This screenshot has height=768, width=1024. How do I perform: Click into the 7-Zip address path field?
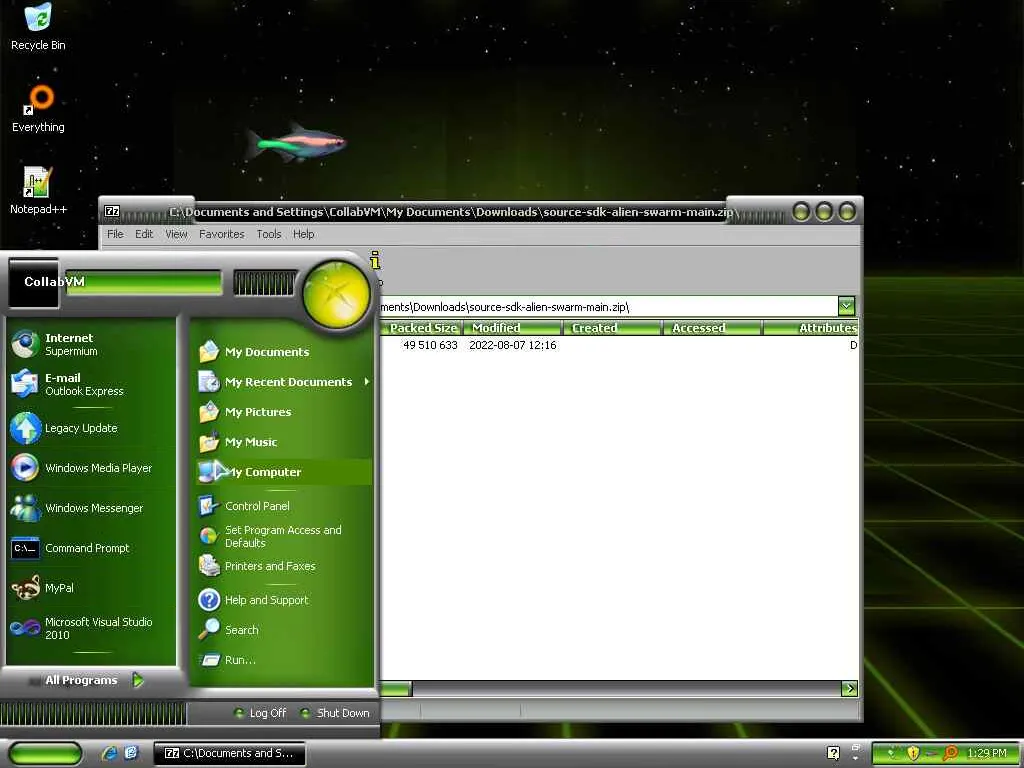pos(608,306)
